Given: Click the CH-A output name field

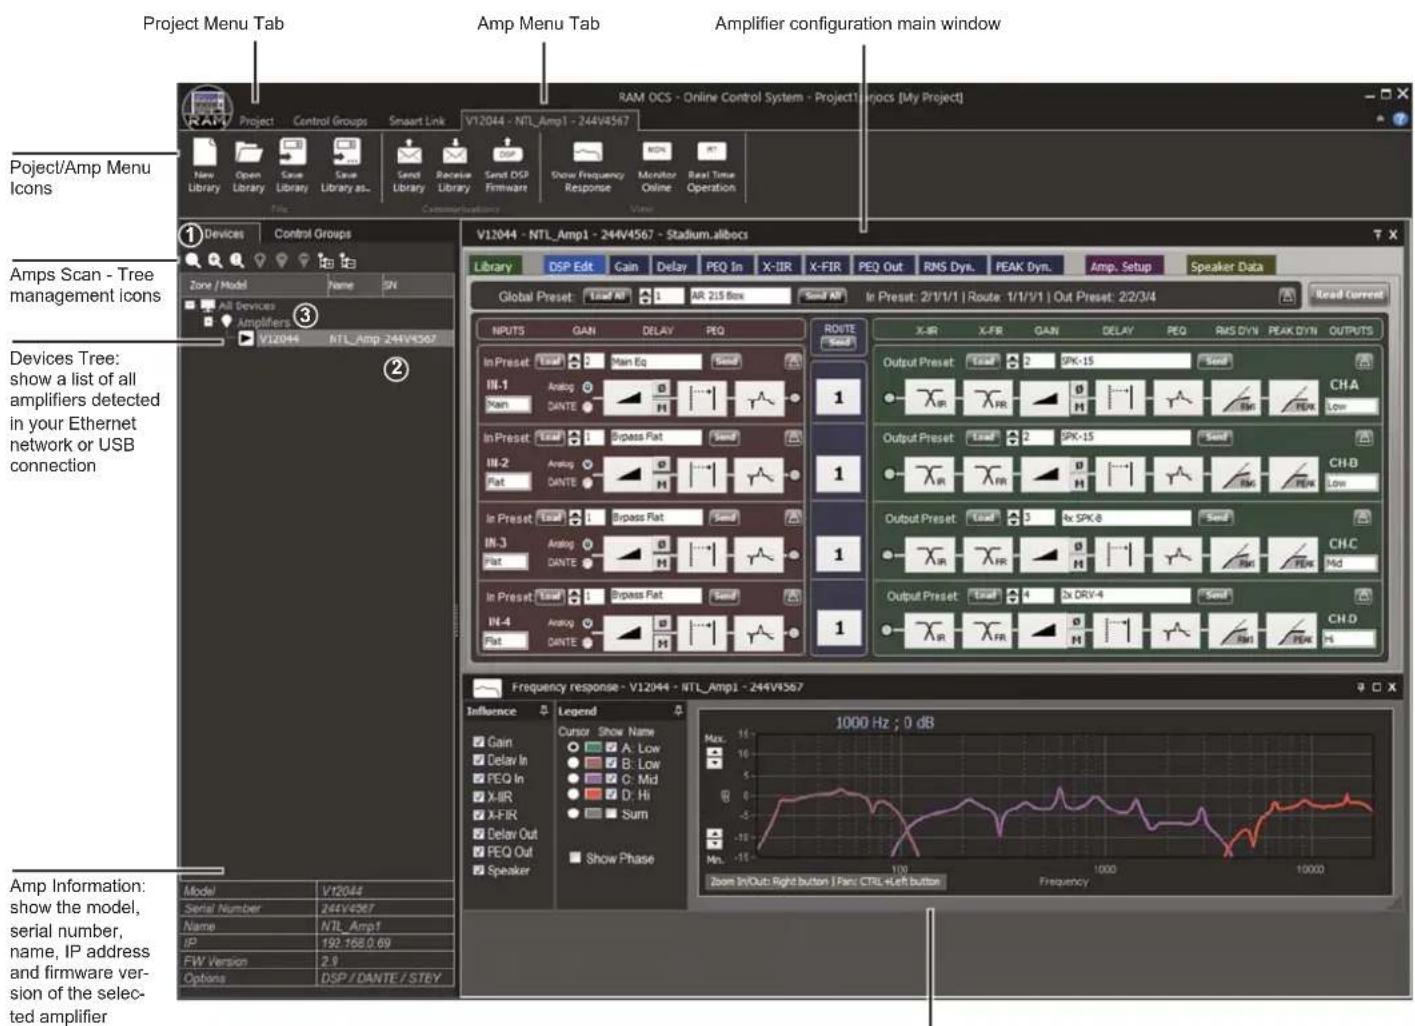Looking at the screenshot, I should [1351, 406].
